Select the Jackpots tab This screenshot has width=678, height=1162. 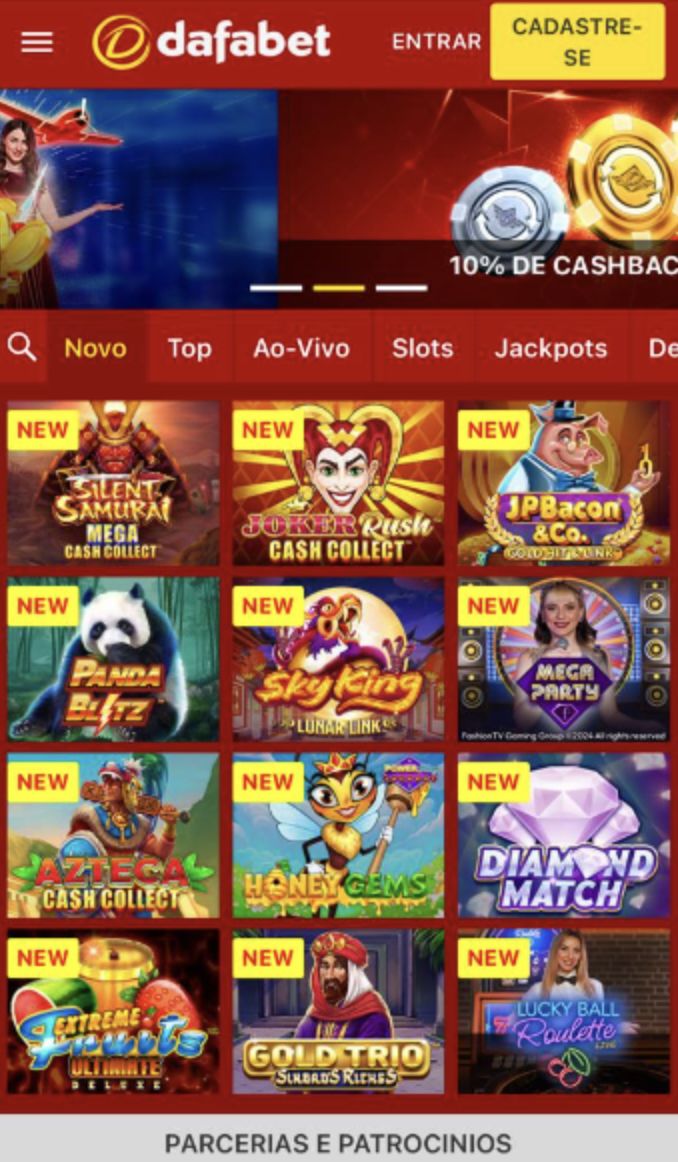pyautogui.click(x=551, y=348)
